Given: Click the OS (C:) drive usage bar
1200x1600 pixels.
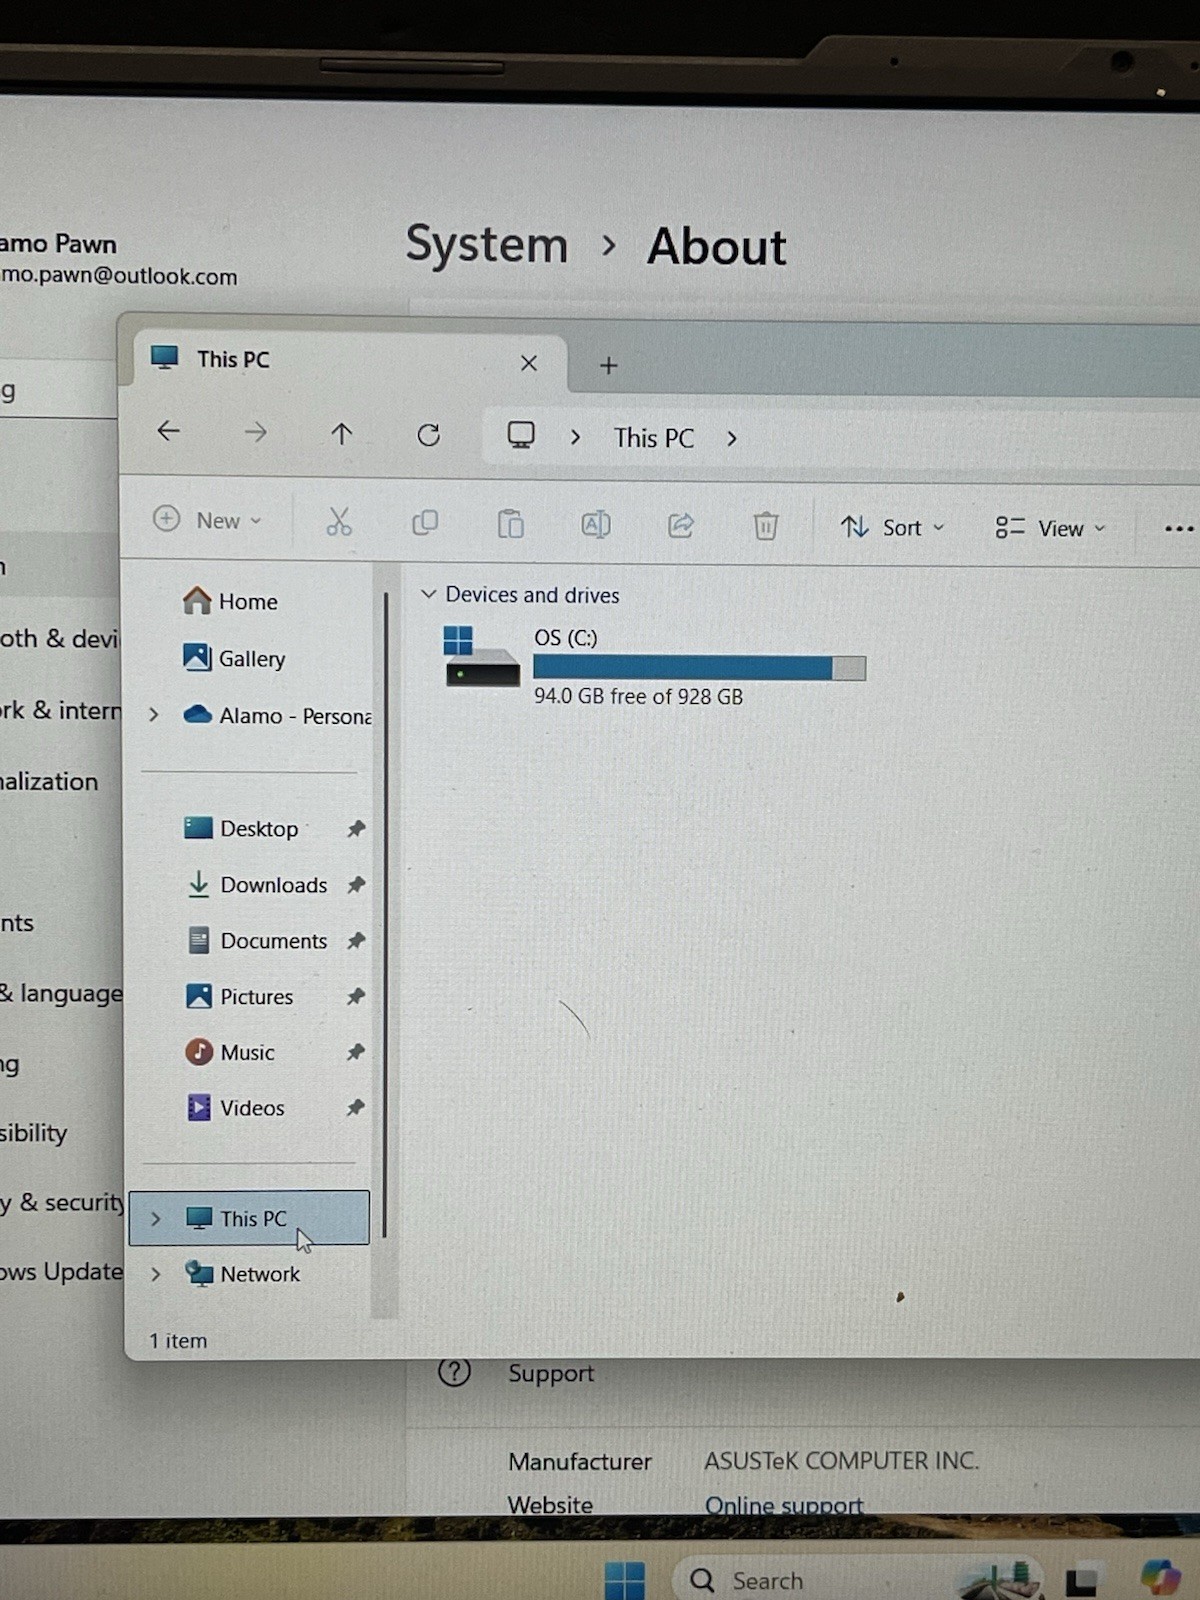Looking at the screenshot, I should [699, 668].
